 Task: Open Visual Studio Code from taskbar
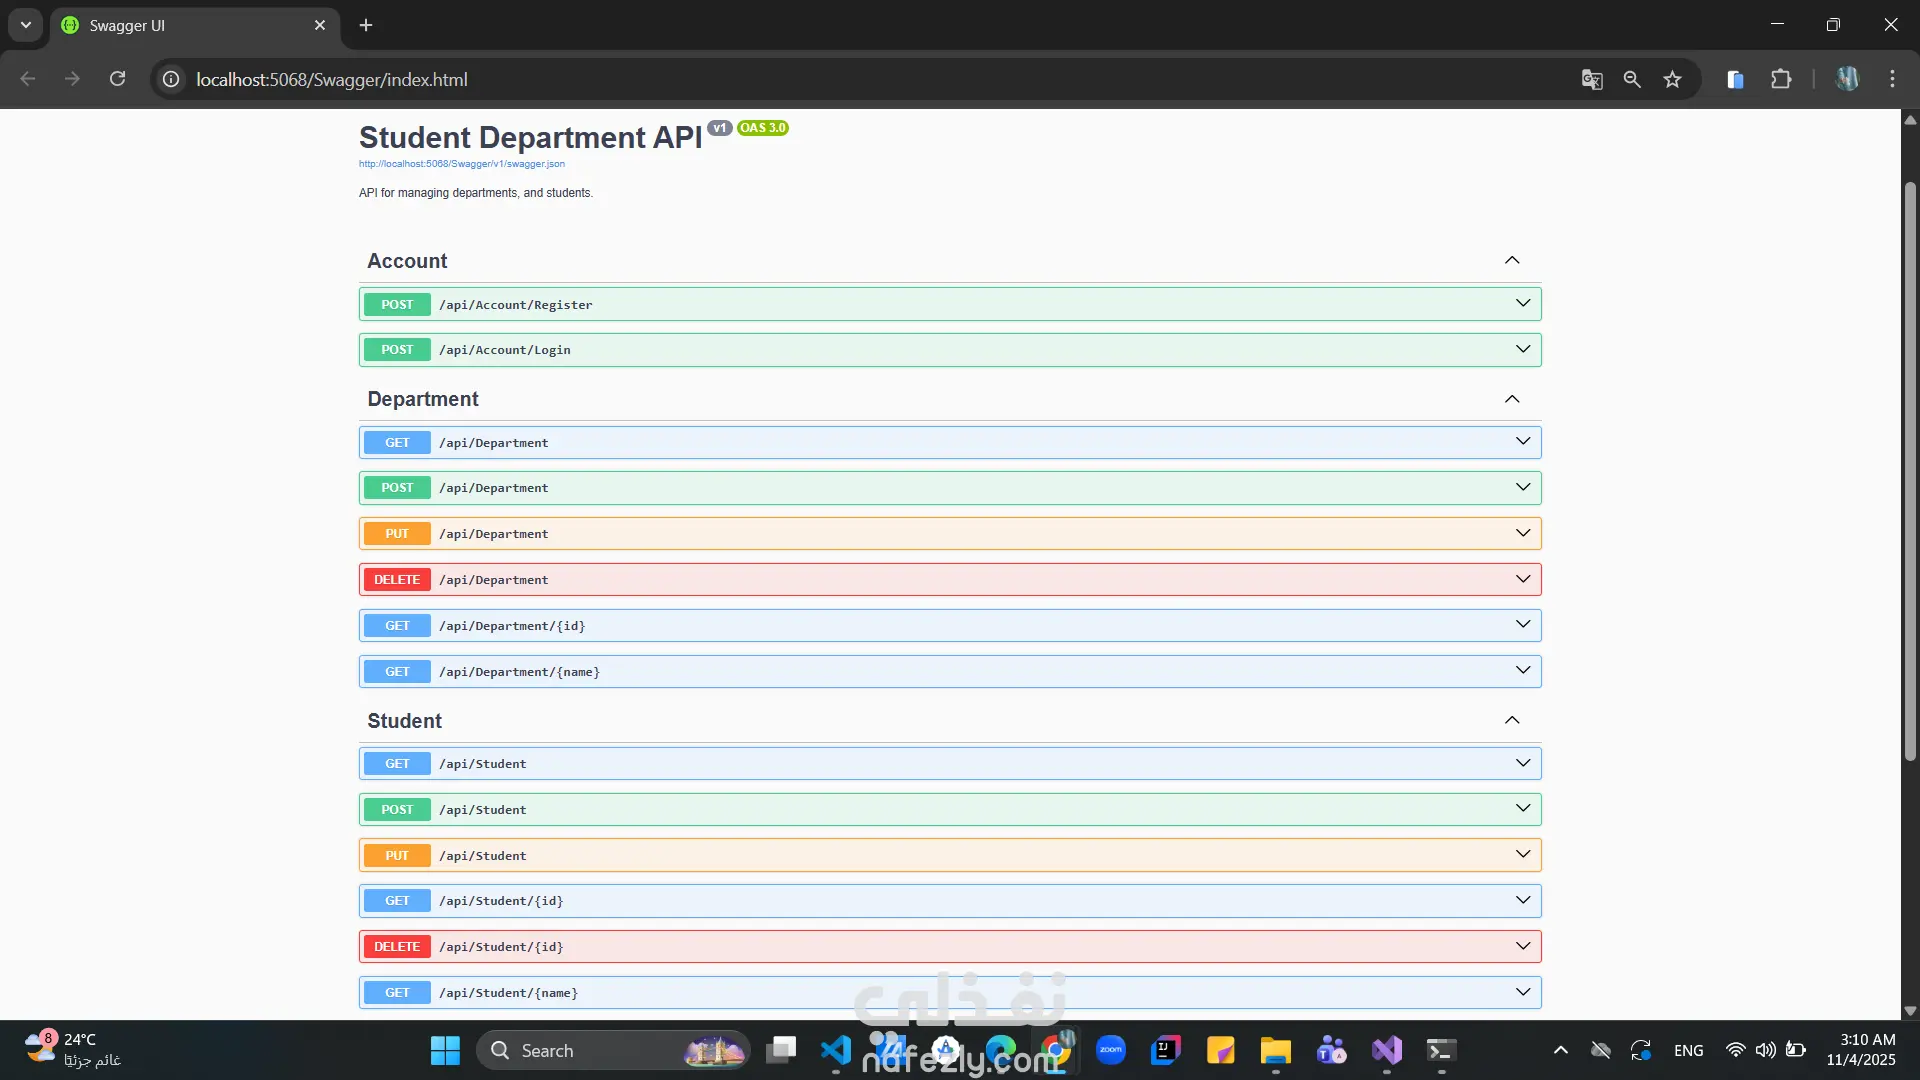[836, 1050]
